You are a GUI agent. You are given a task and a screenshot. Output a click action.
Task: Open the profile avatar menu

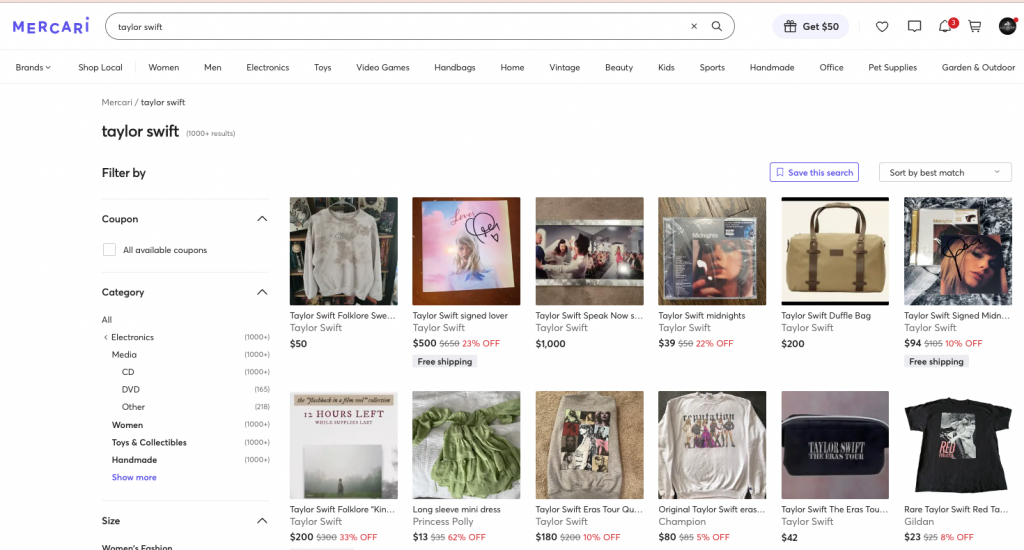click(x=1008, y=26)
